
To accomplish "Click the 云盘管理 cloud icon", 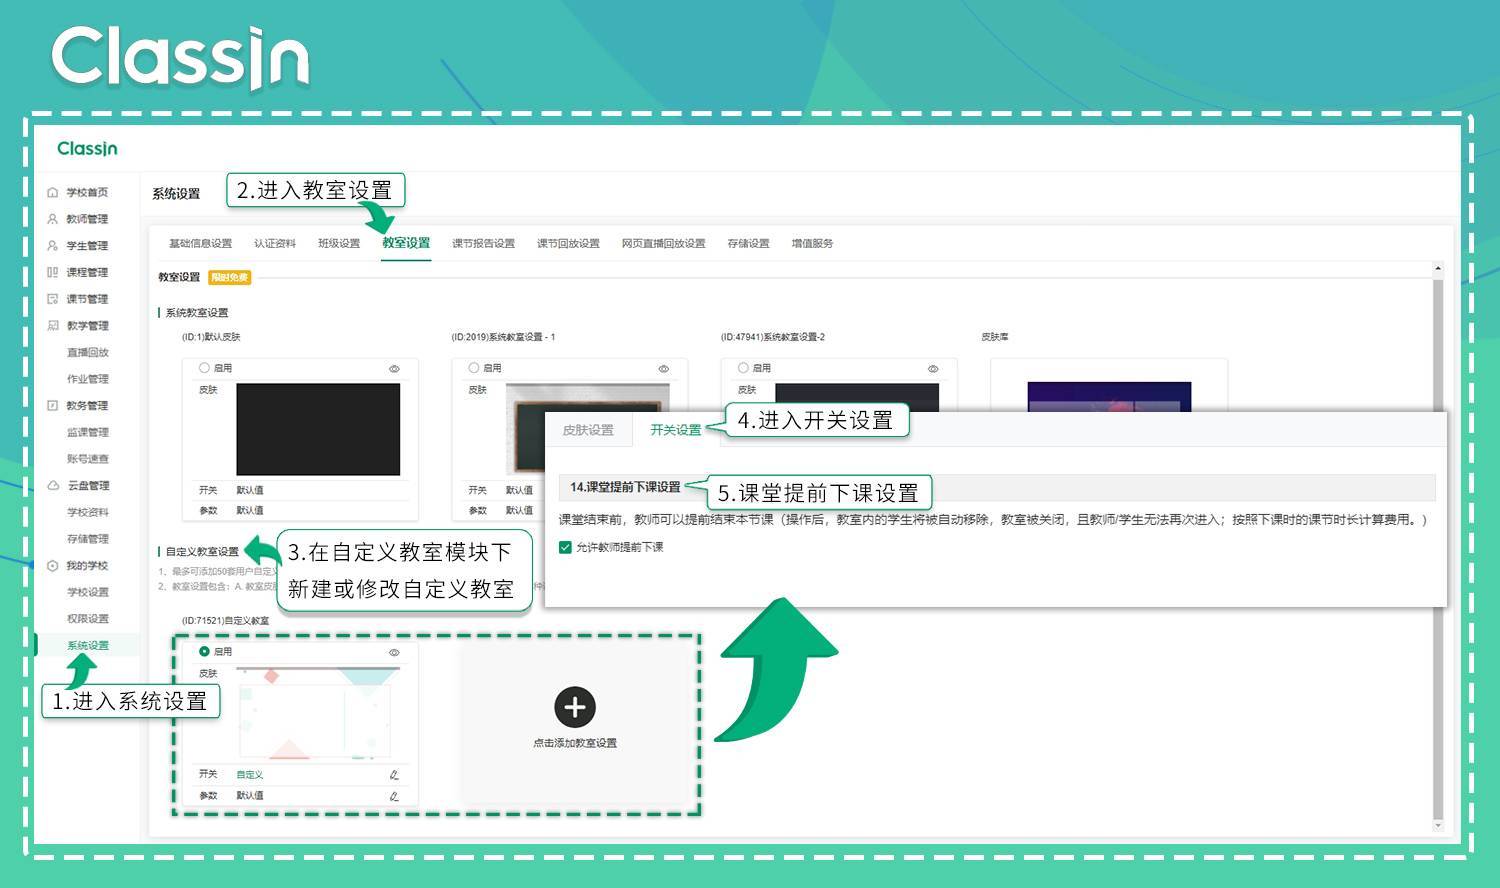I will [53, 485].
